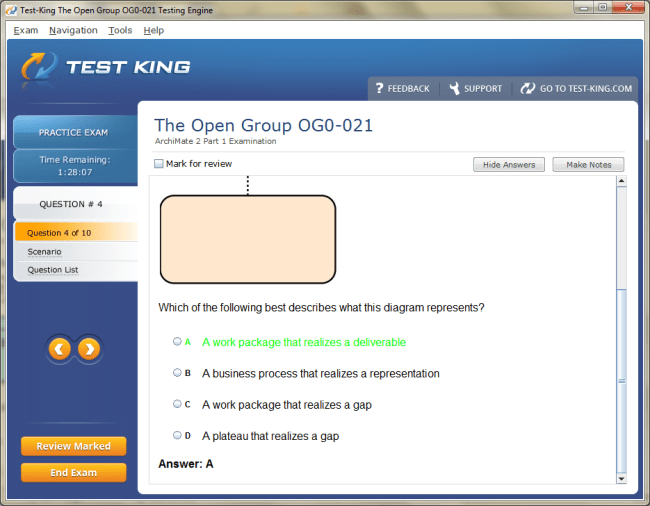Open the Exam menu

click(26, 30)
